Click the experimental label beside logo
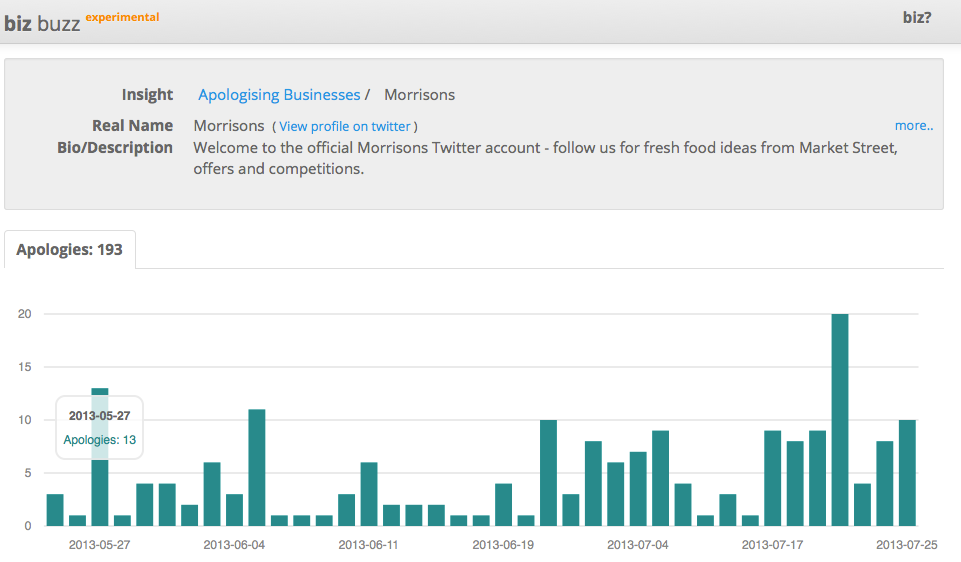The image size is (961, 562). pyautogui.click(x=123, y=17)
